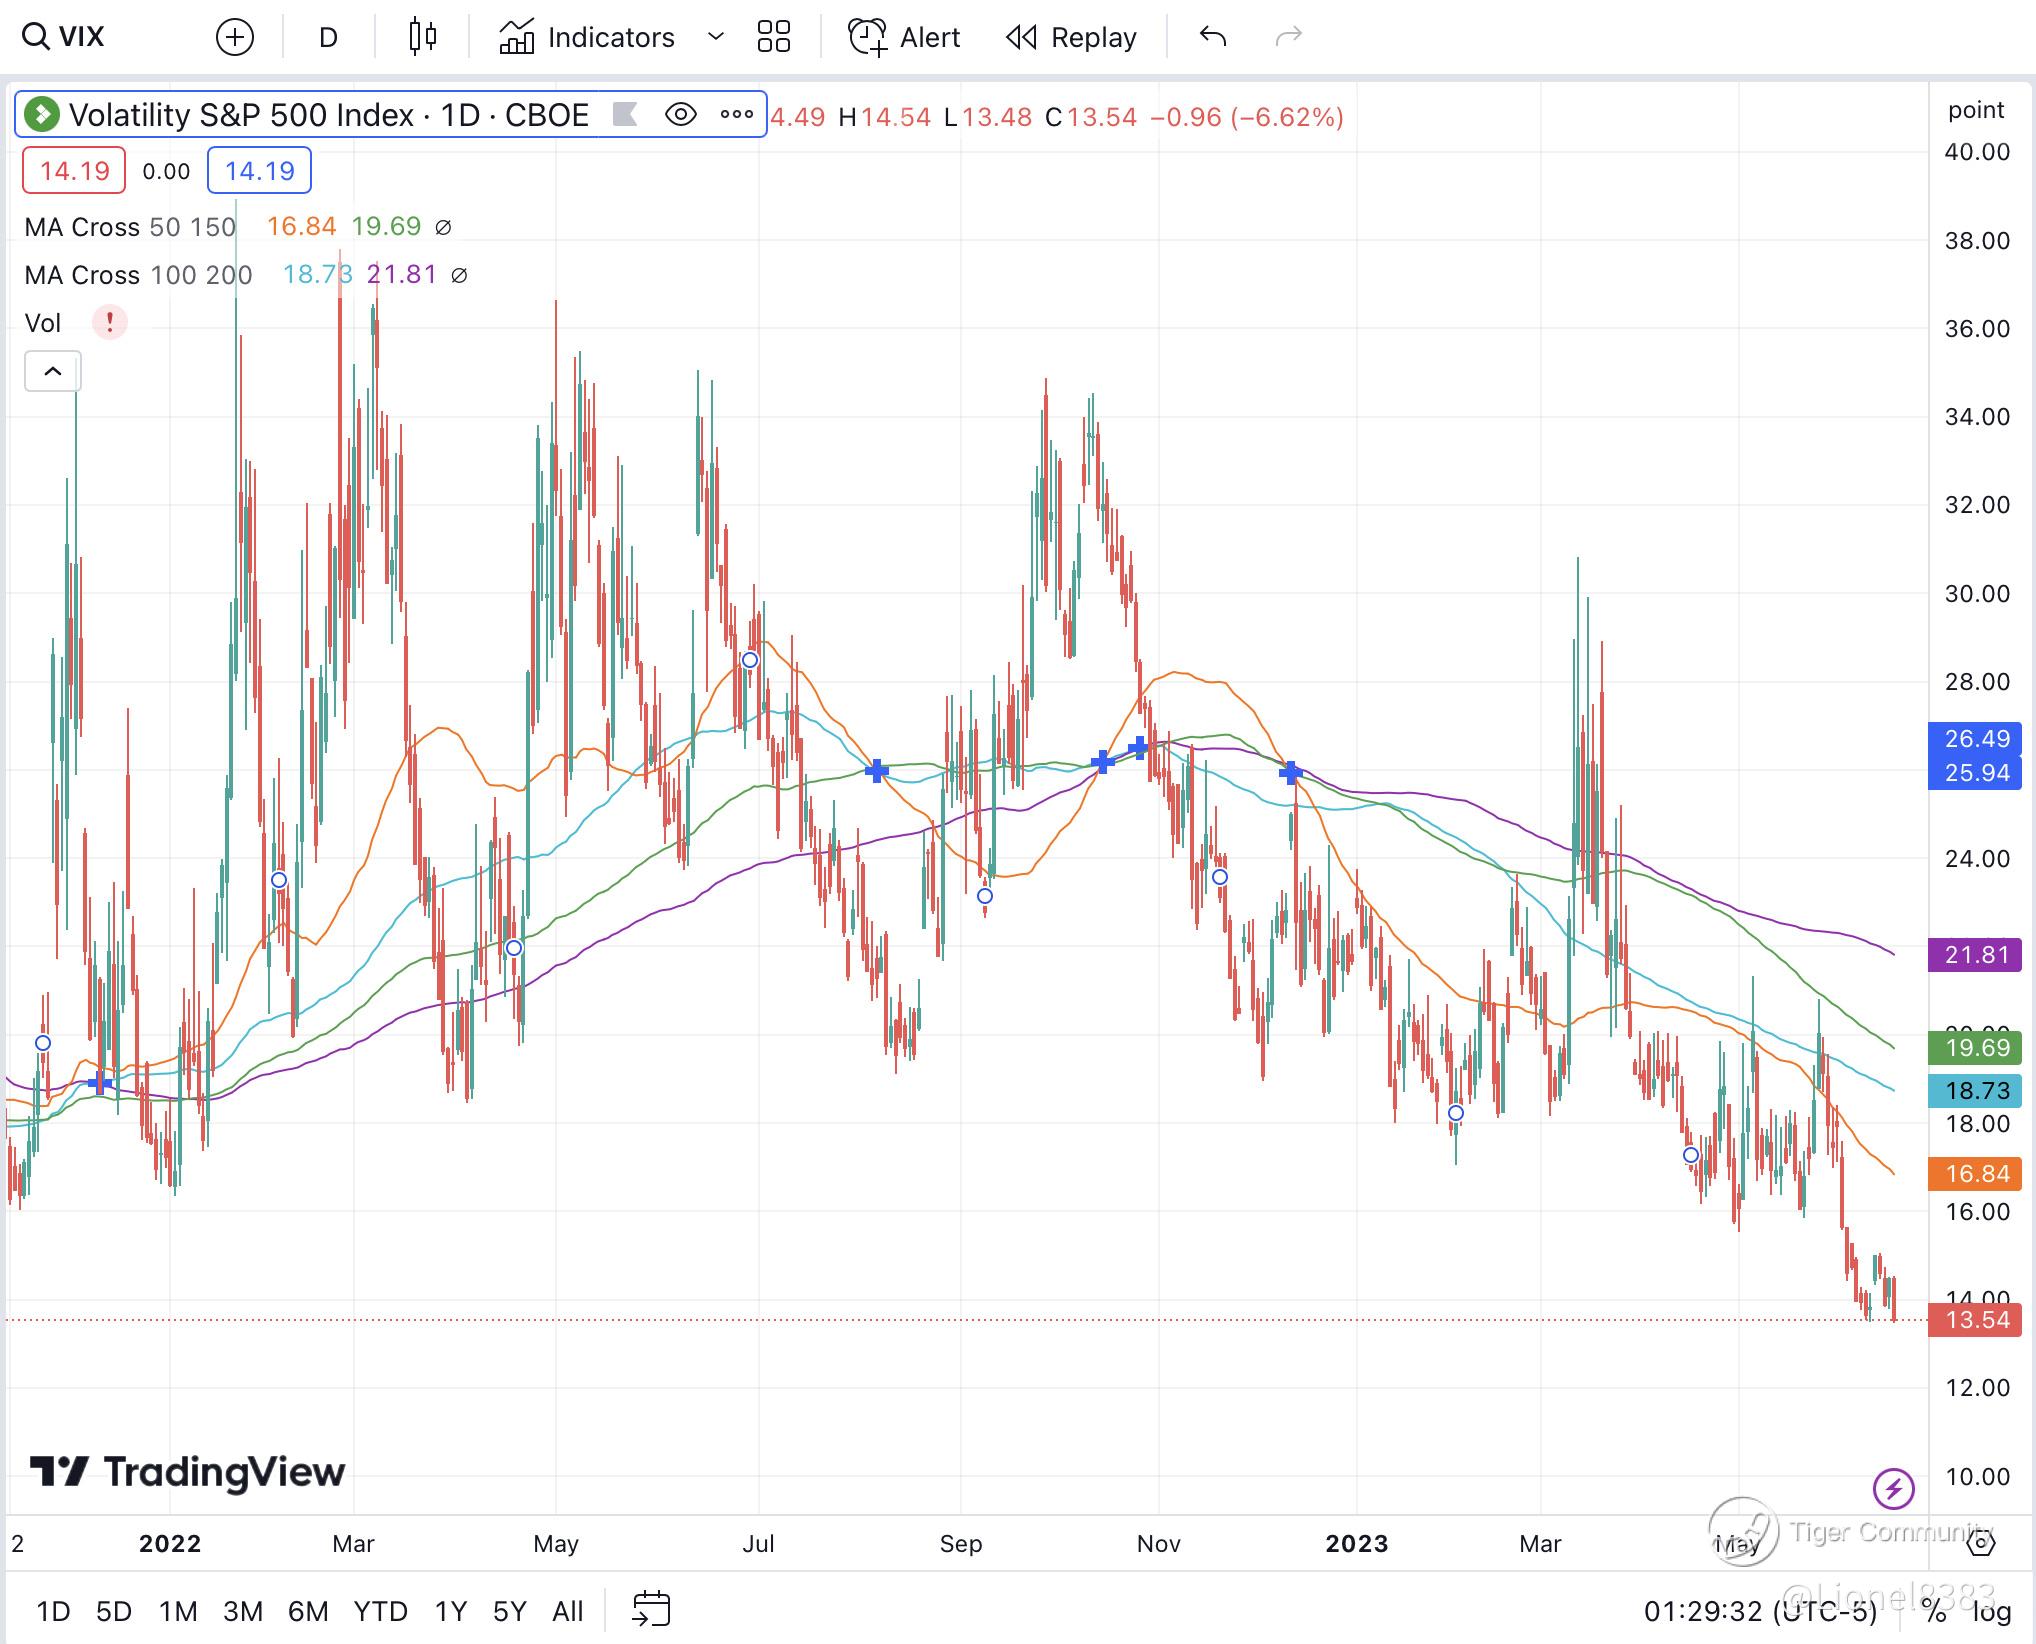
Task: Click the red 14.19 sell price button
Action: coord(74,171)
